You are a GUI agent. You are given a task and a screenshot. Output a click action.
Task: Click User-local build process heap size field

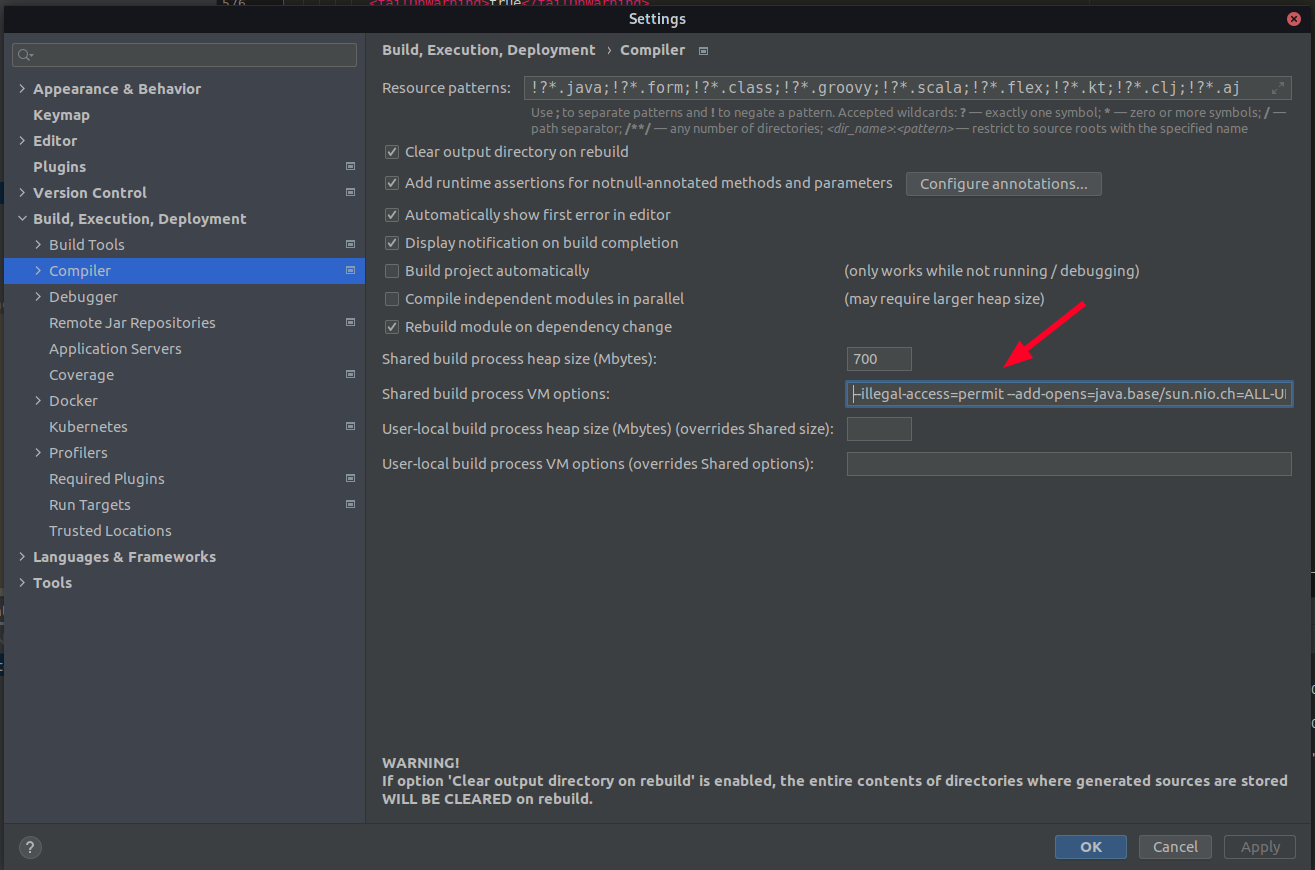pos(878,428)
